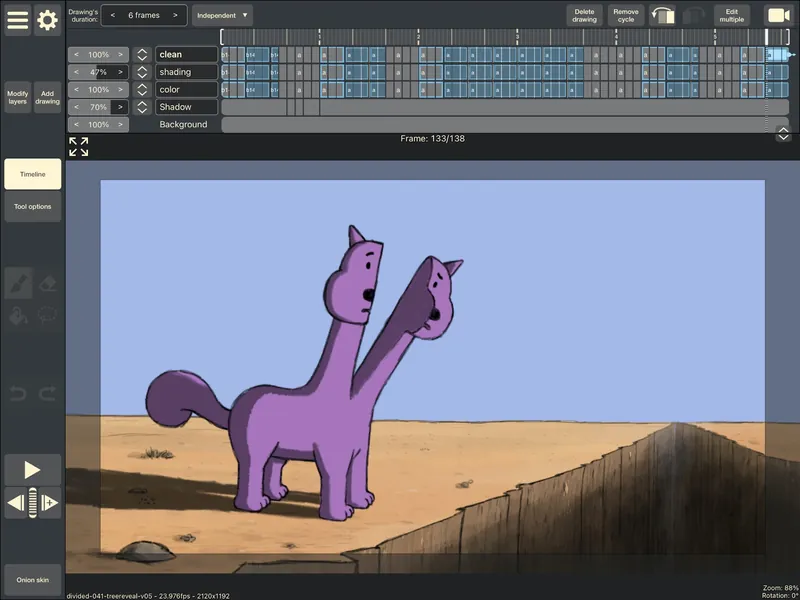Click Remove cycle in the toolbar
The height and width of the screenshot is (600, 800).
tap(625, 13)
